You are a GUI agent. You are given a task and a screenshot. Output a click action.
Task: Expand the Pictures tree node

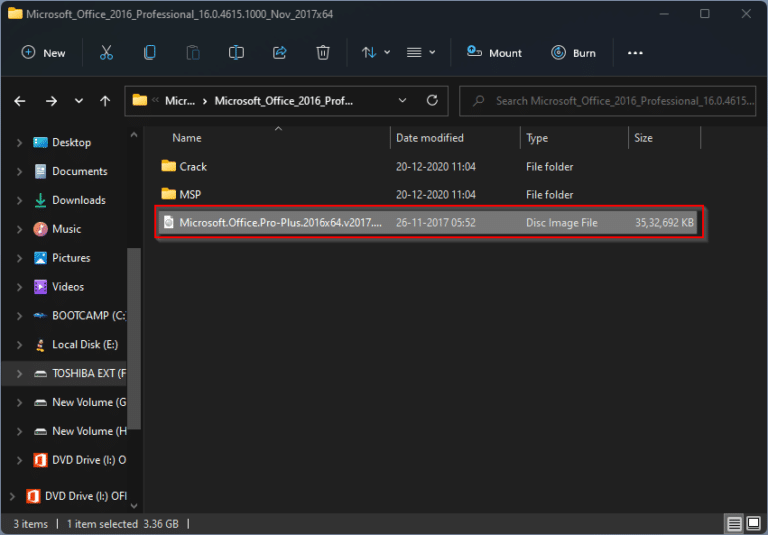[19, 258]
